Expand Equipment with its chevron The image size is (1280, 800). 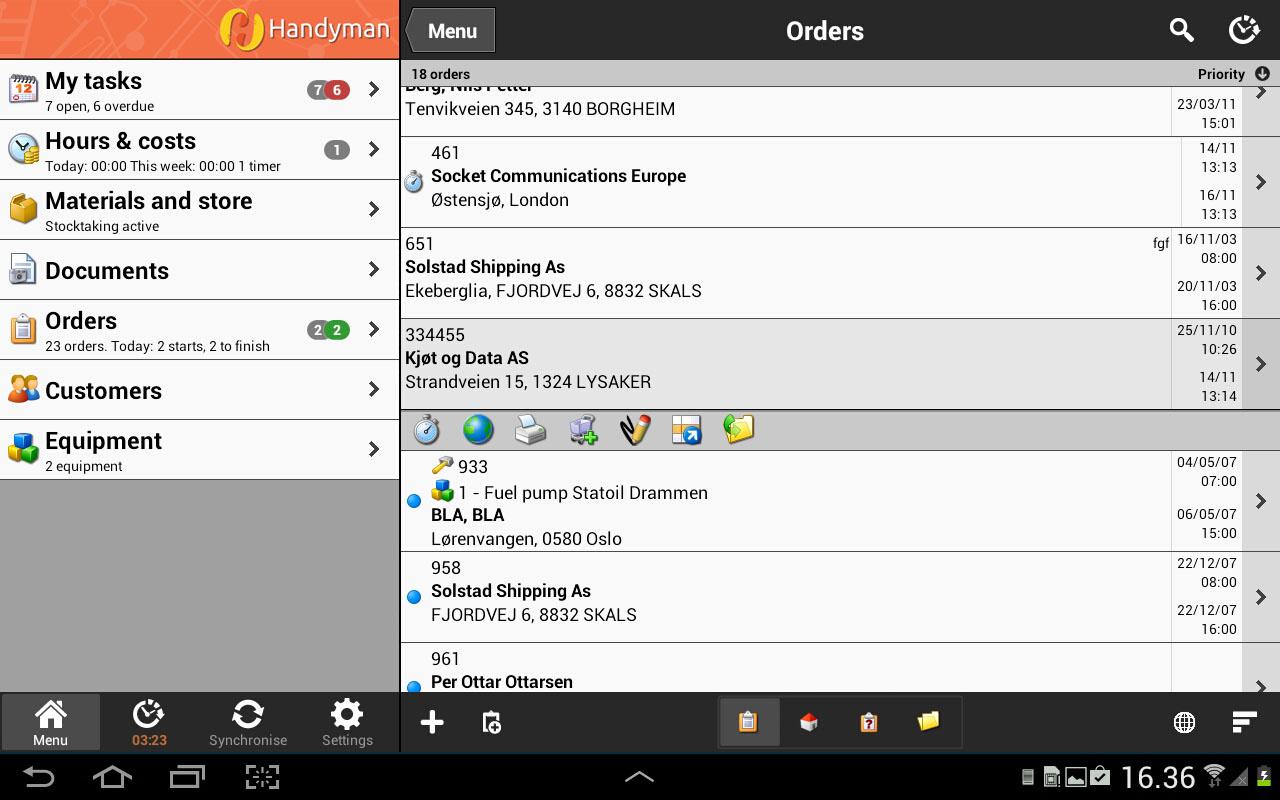tap(374, 449)
